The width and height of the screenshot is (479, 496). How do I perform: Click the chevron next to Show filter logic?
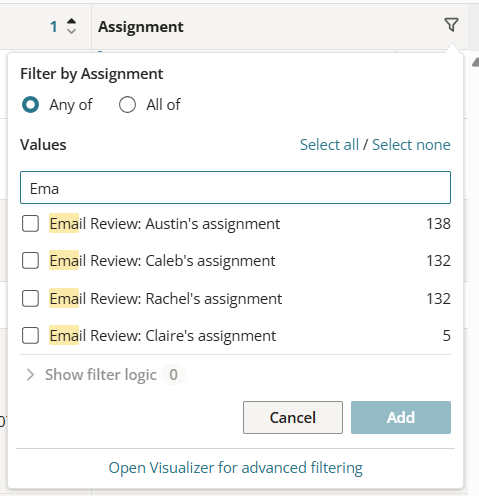pos(30,375)
